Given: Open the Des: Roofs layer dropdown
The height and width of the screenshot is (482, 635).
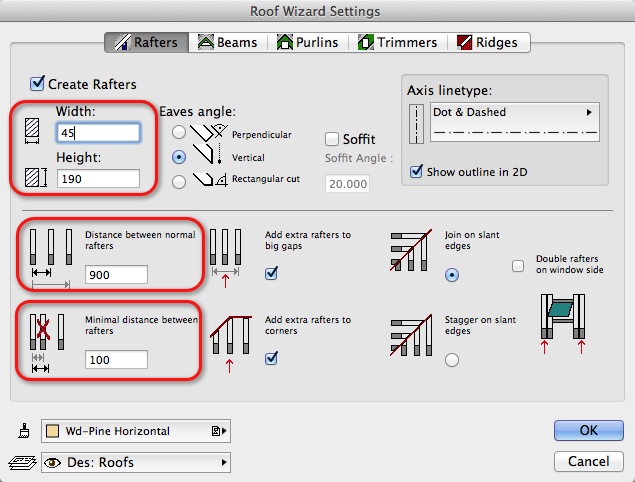Looking at the screenshot, I should (136, 462).
